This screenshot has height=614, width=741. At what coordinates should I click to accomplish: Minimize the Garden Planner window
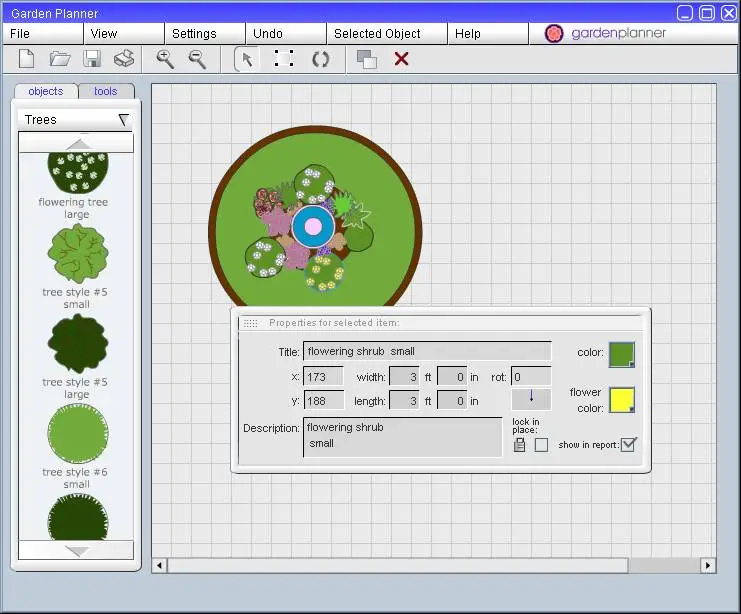tap(685, 13)
